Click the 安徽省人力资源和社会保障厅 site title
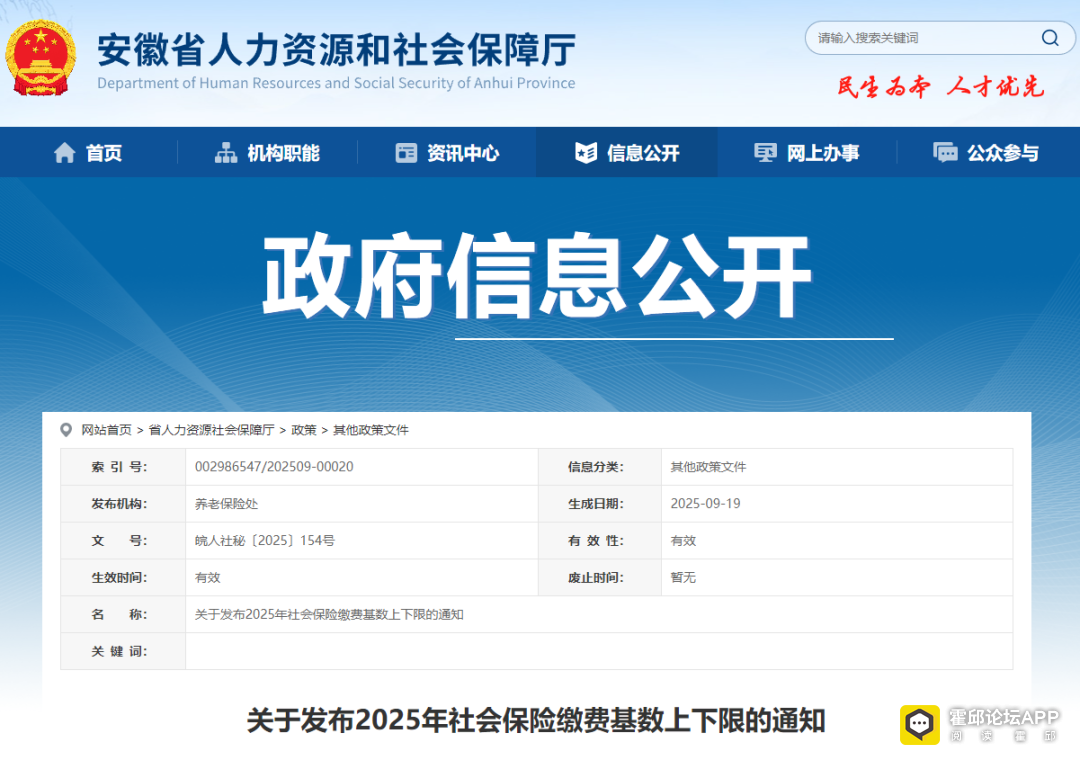The height and width of the screenshot is (760, 1080). 336,49
